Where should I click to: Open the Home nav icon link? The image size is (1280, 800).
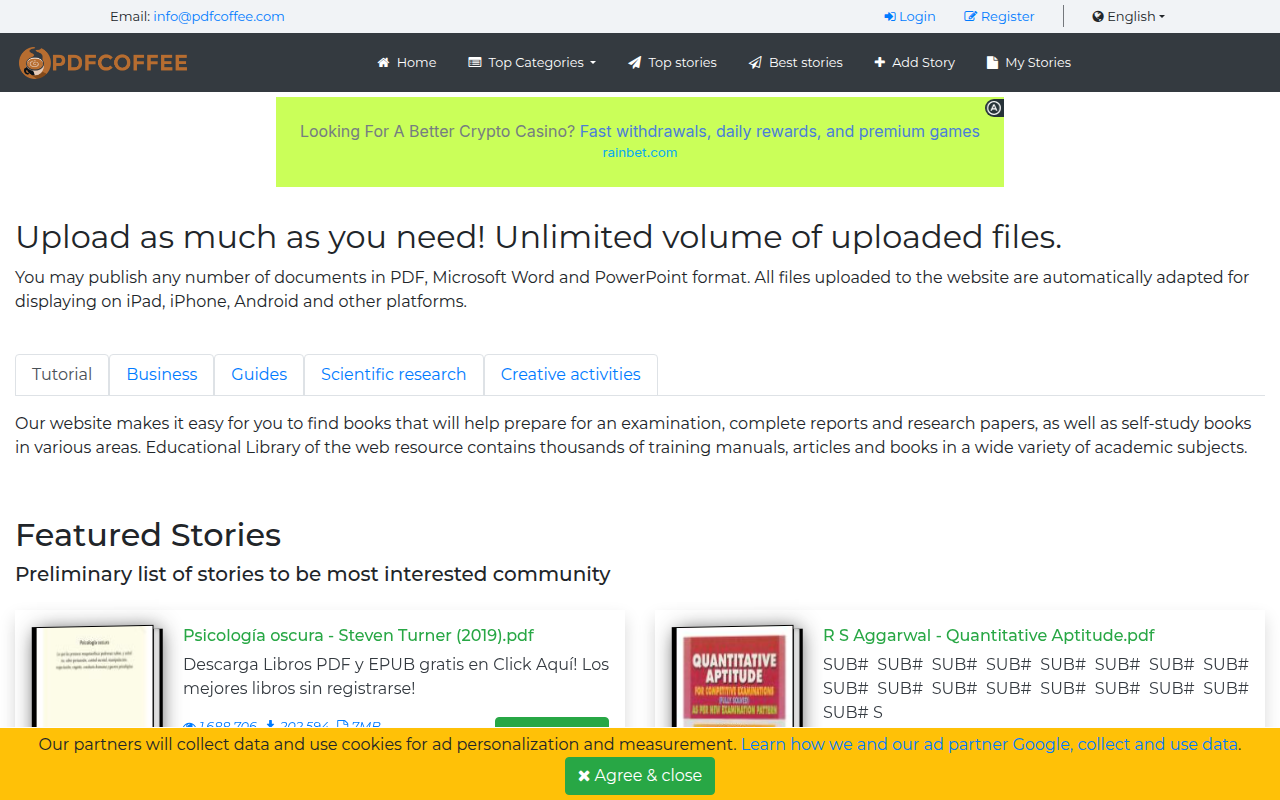pos(383,62)
